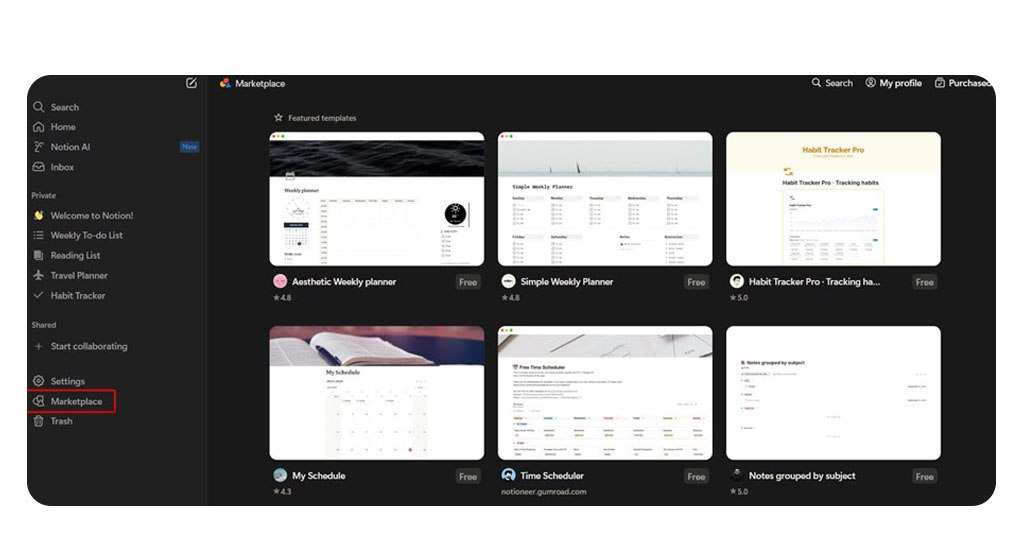Screen dimensions: 1024x536
Task: Open the Habit Tracker page
Action: [x=77, y=295]
